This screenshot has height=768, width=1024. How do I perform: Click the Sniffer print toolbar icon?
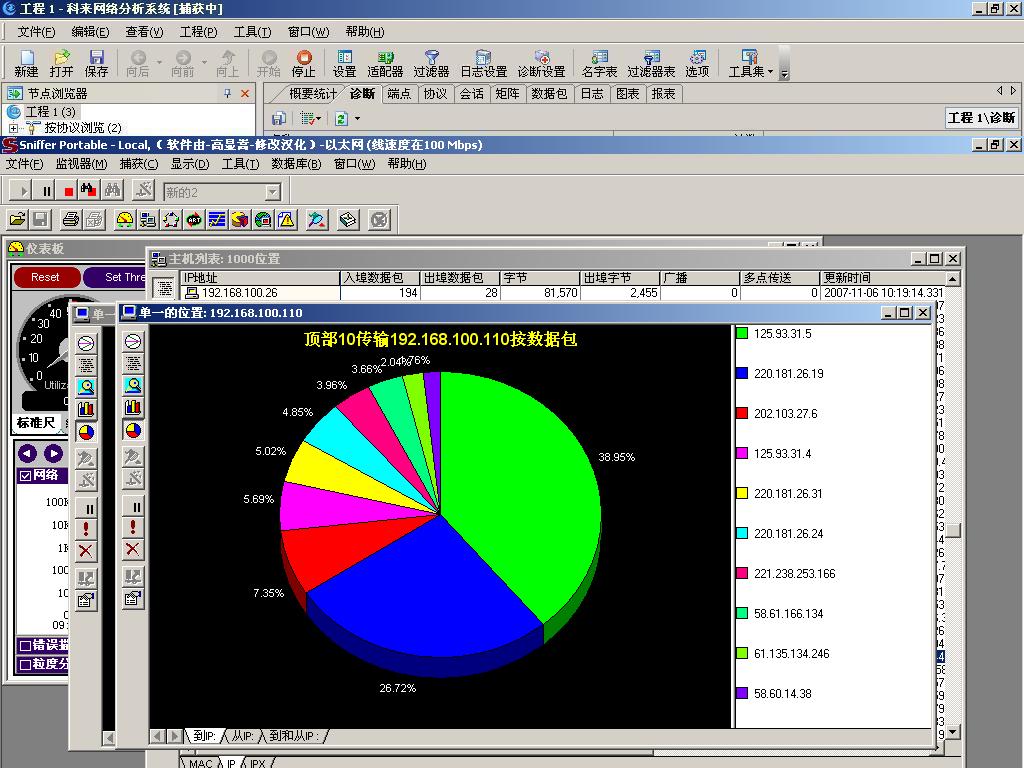click(x=71, y=220)
